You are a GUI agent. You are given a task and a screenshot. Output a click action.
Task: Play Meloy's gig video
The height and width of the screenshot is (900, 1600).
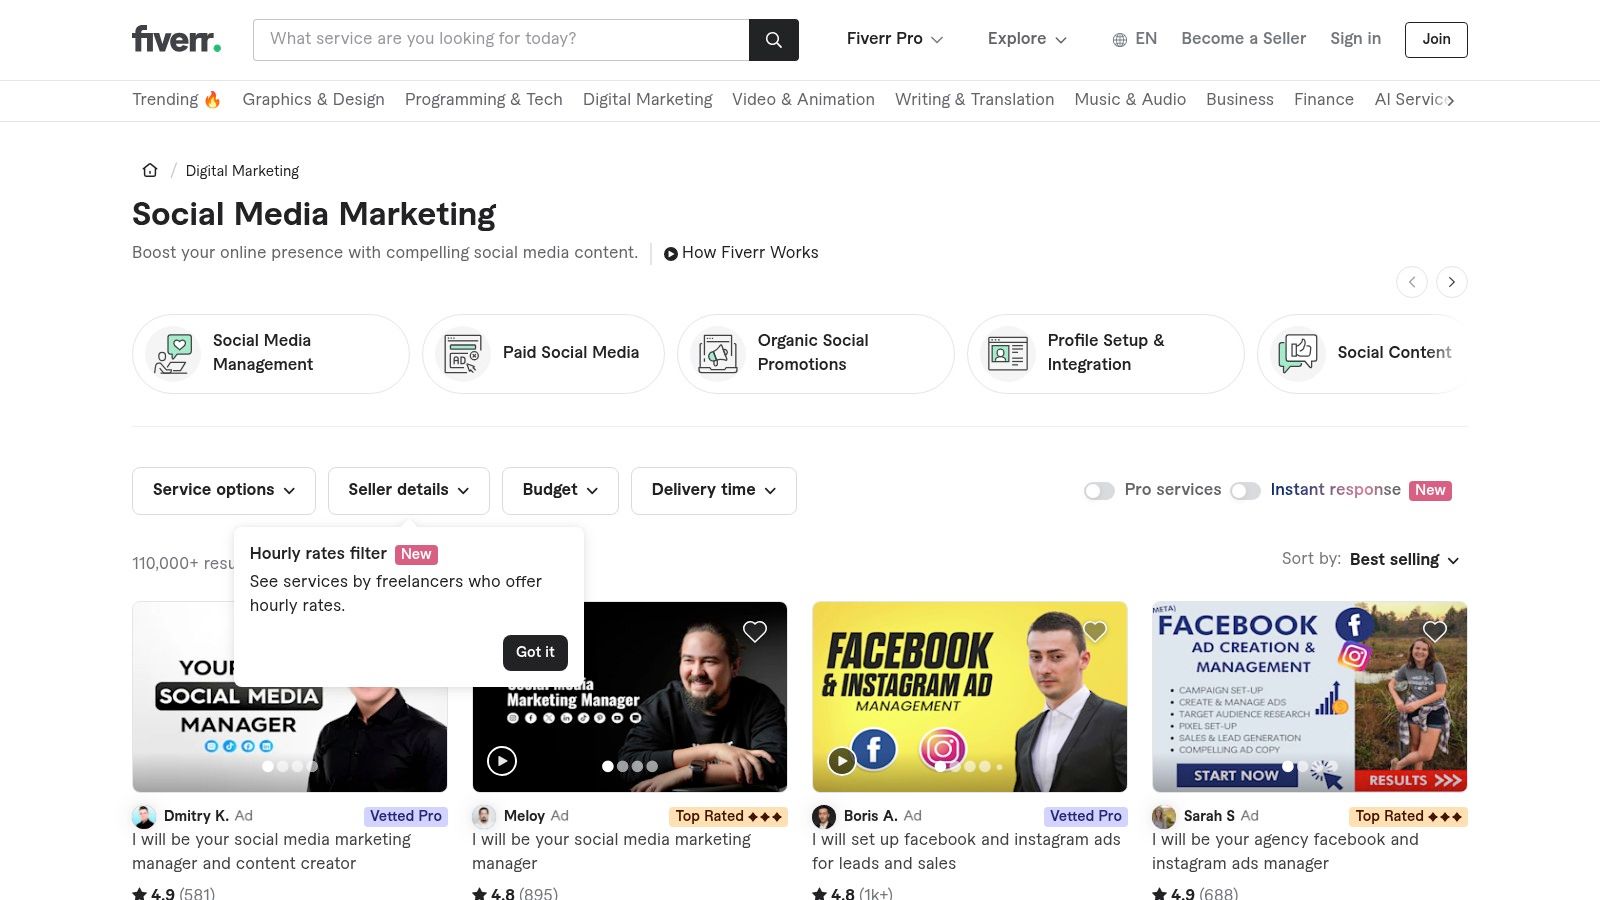coord(501,760)
